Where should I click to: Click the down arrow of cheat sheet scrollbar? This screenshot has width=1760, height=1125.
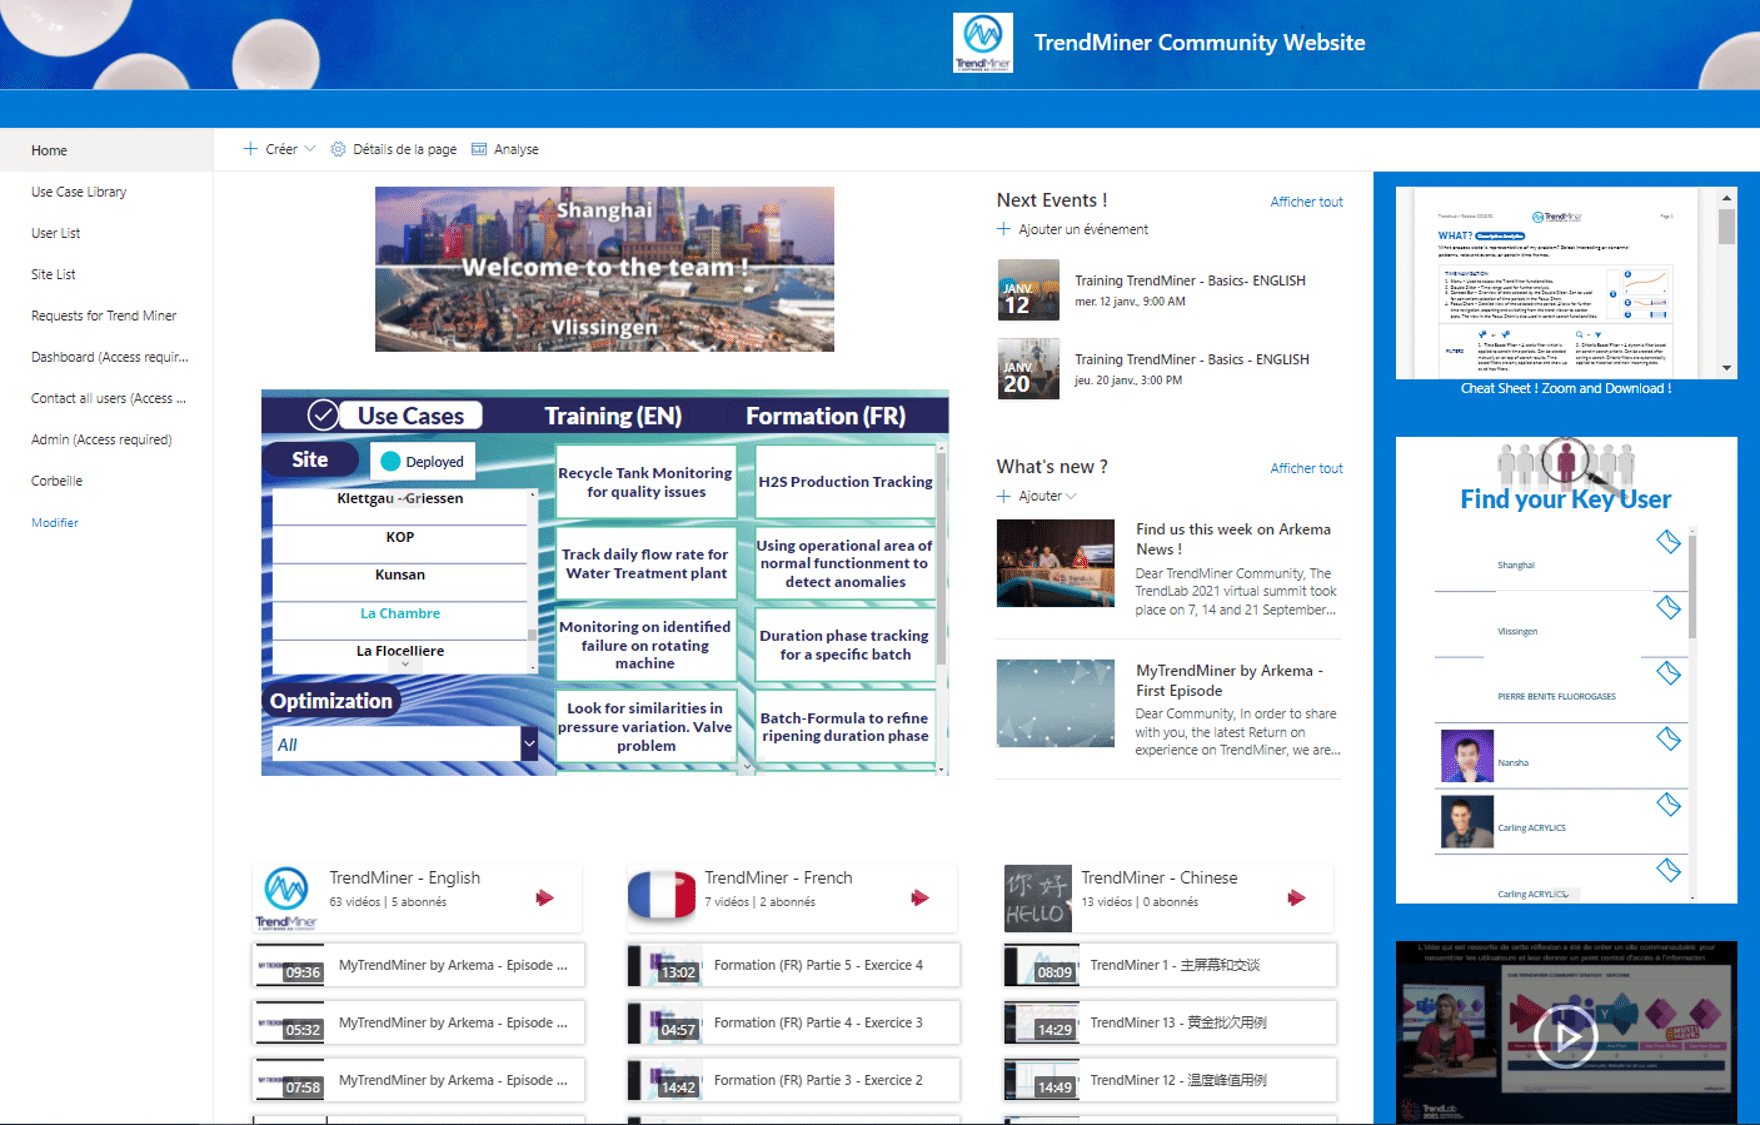(1726, 368)
